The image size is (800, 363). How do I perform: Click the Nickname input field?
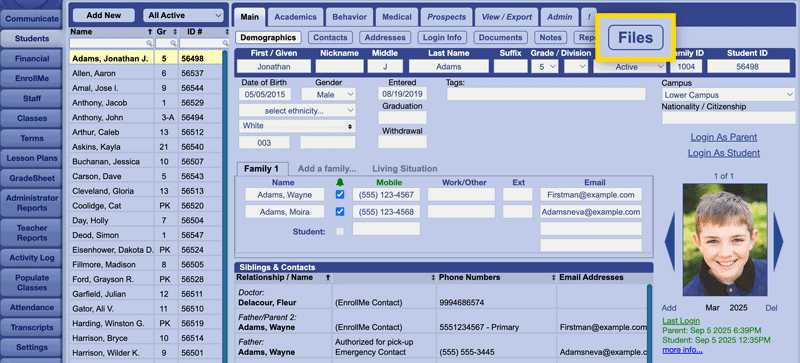click(339, 66)
